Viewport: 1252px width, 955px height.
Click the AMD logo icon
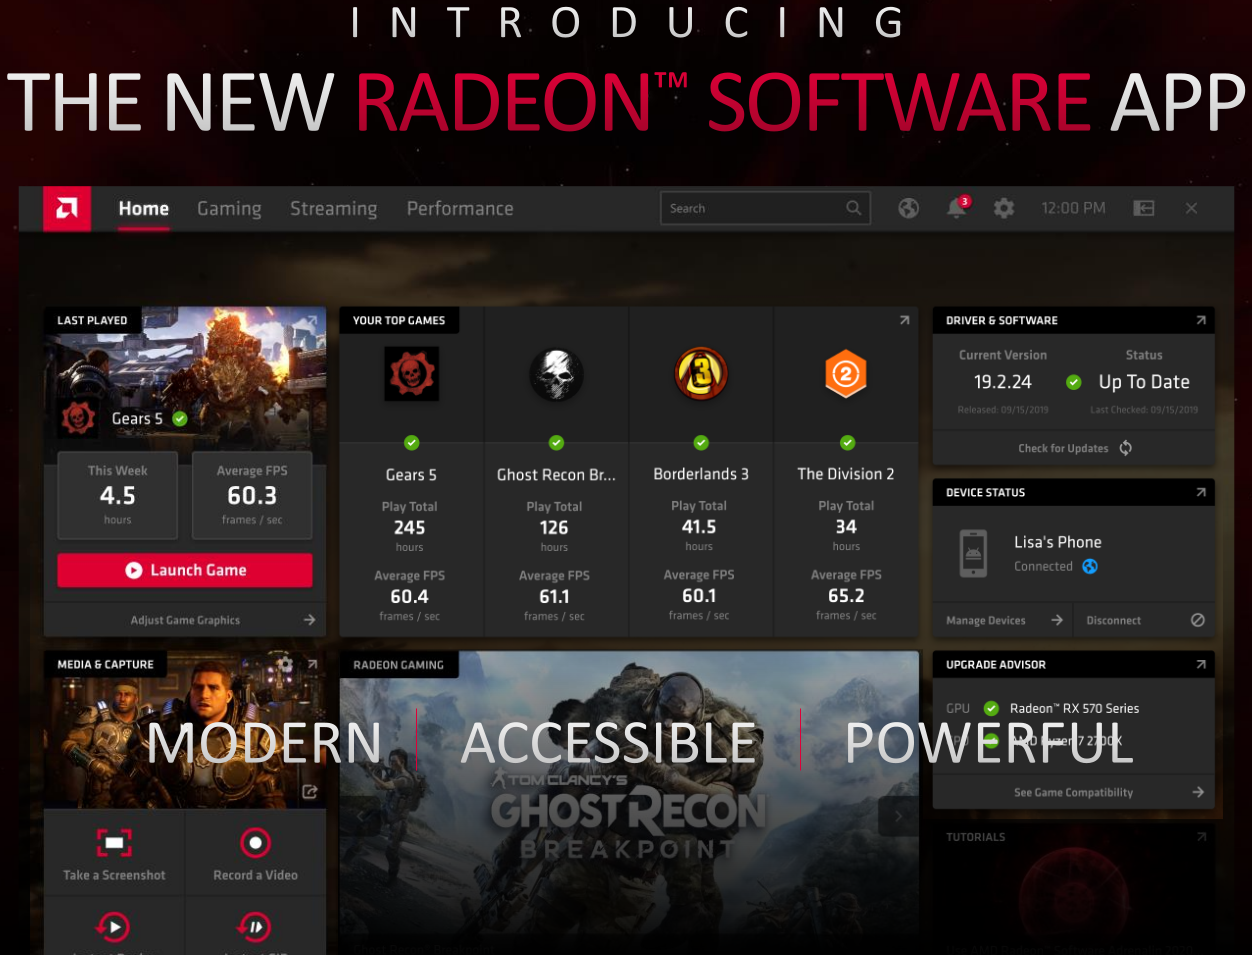coord(67,208)
